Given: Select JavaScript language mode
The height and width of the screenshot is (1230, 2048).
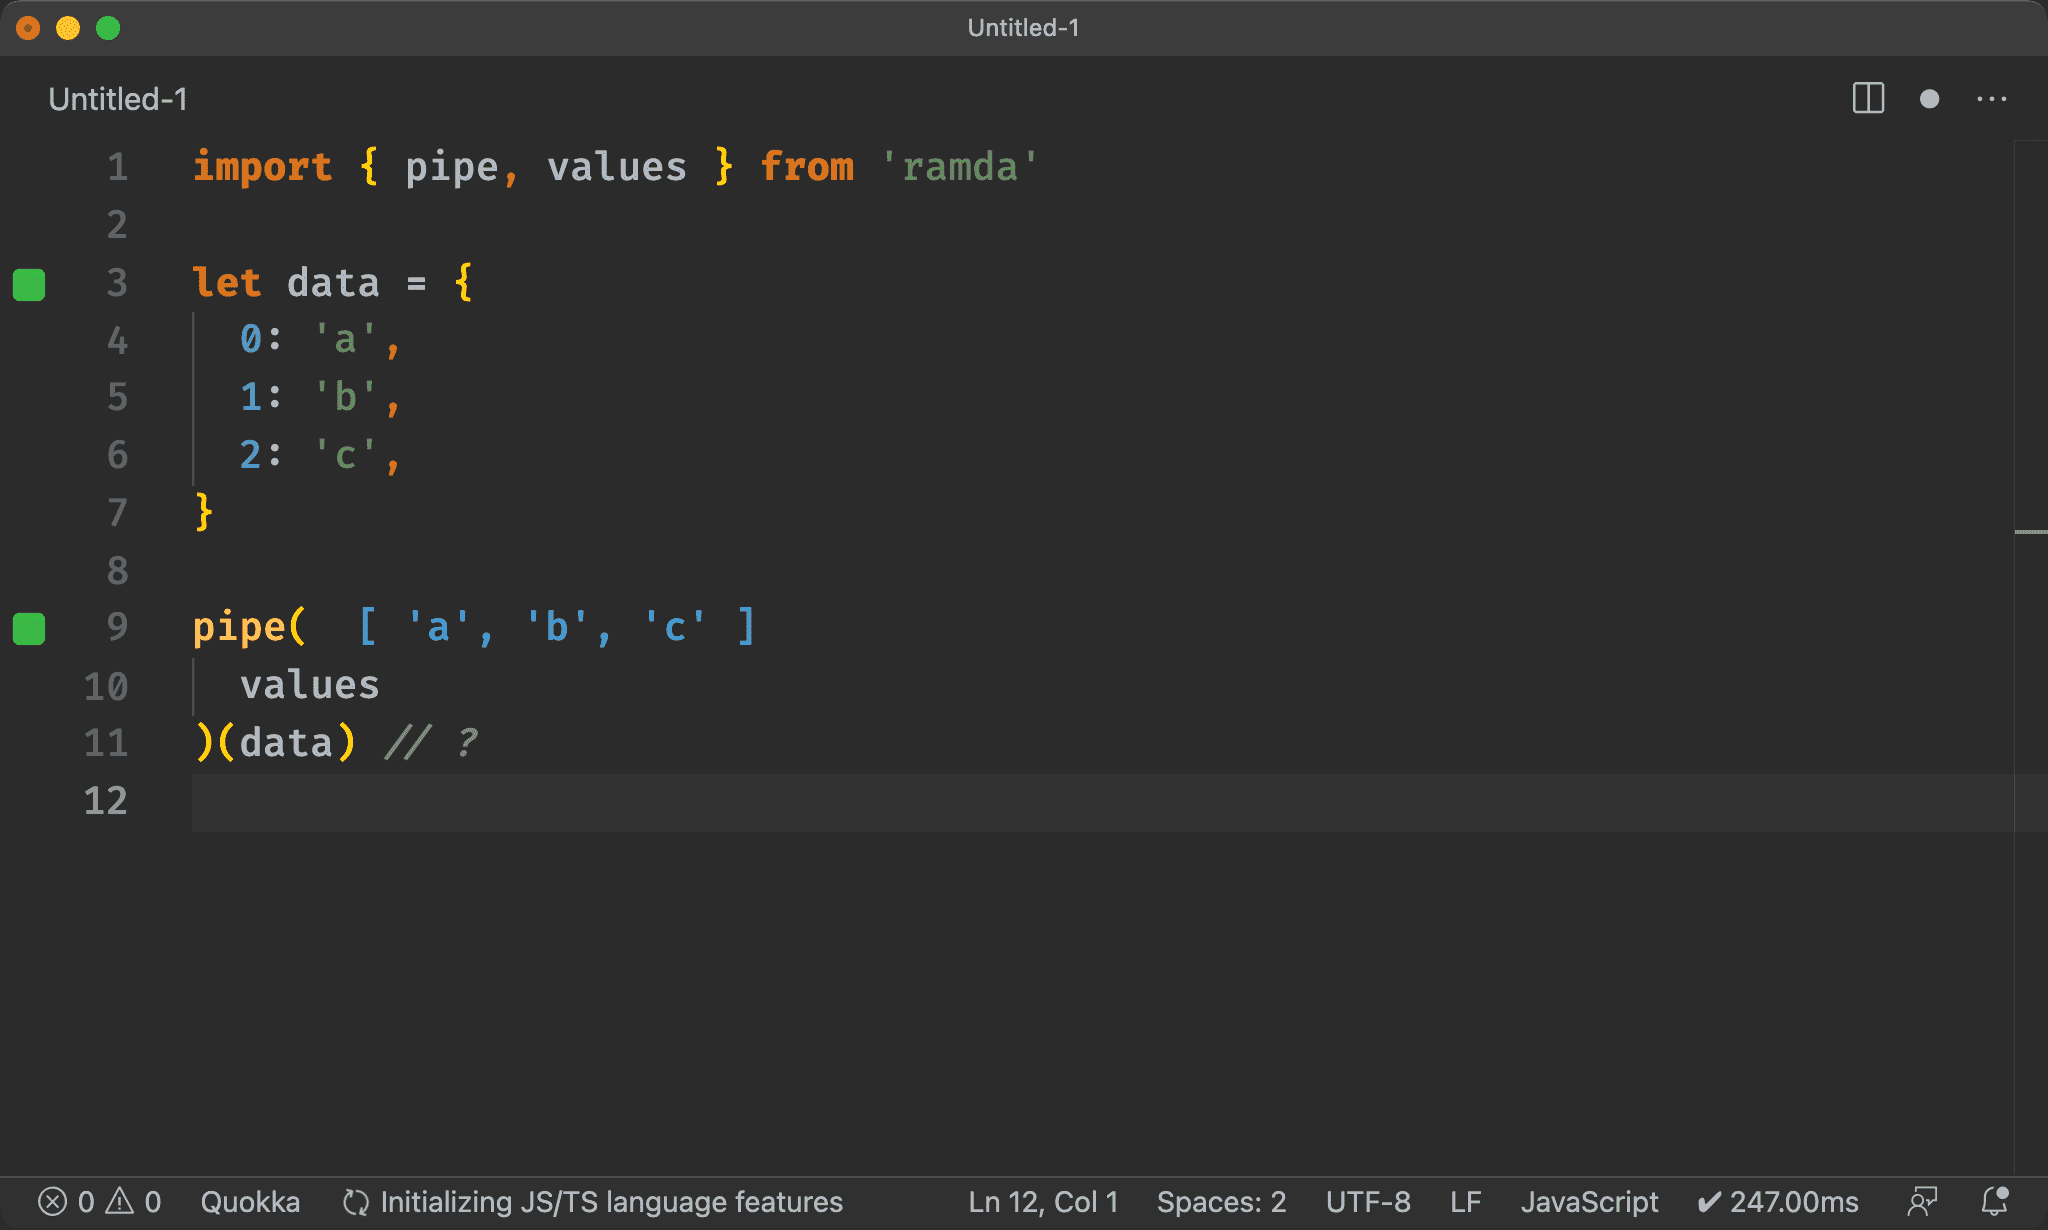Looking at the screenshot, I should pos(1589,1201).
